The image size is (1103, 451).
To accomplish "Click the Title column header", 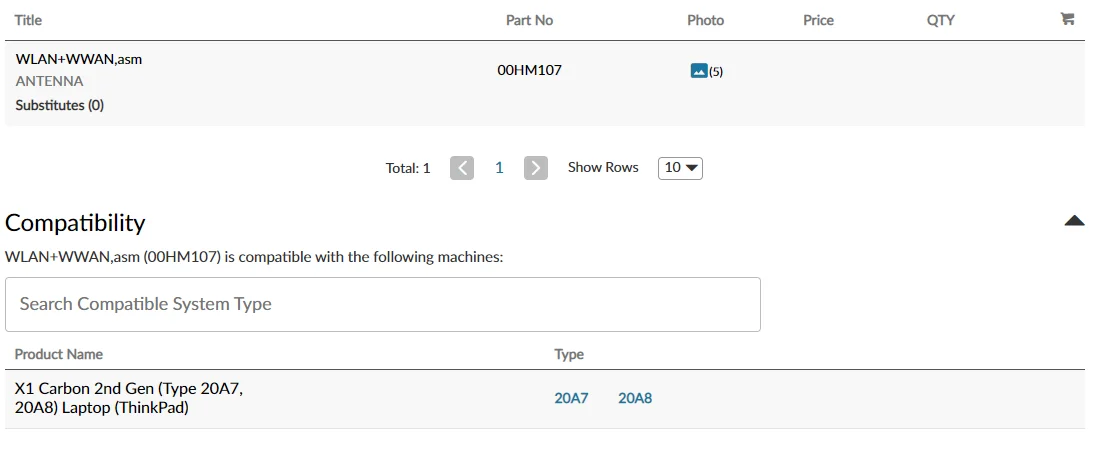I will pyautogui.click(x=29, y=20).
